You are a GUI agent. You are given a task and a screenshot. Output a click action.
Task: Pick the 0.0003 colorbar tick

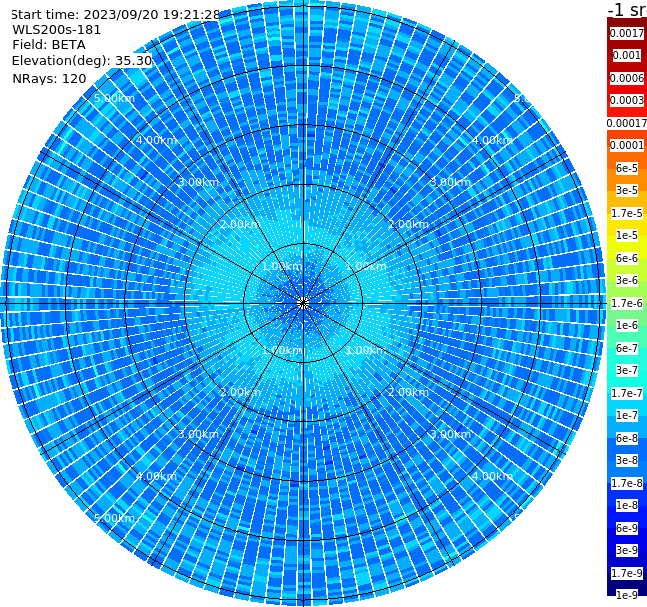627,100
